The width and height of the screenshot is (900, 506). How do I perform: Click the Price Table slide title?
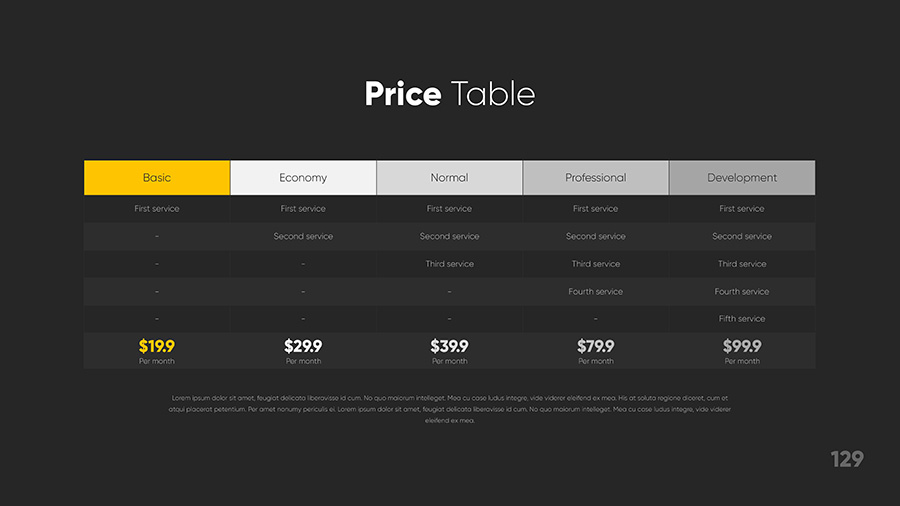(450, 94)
